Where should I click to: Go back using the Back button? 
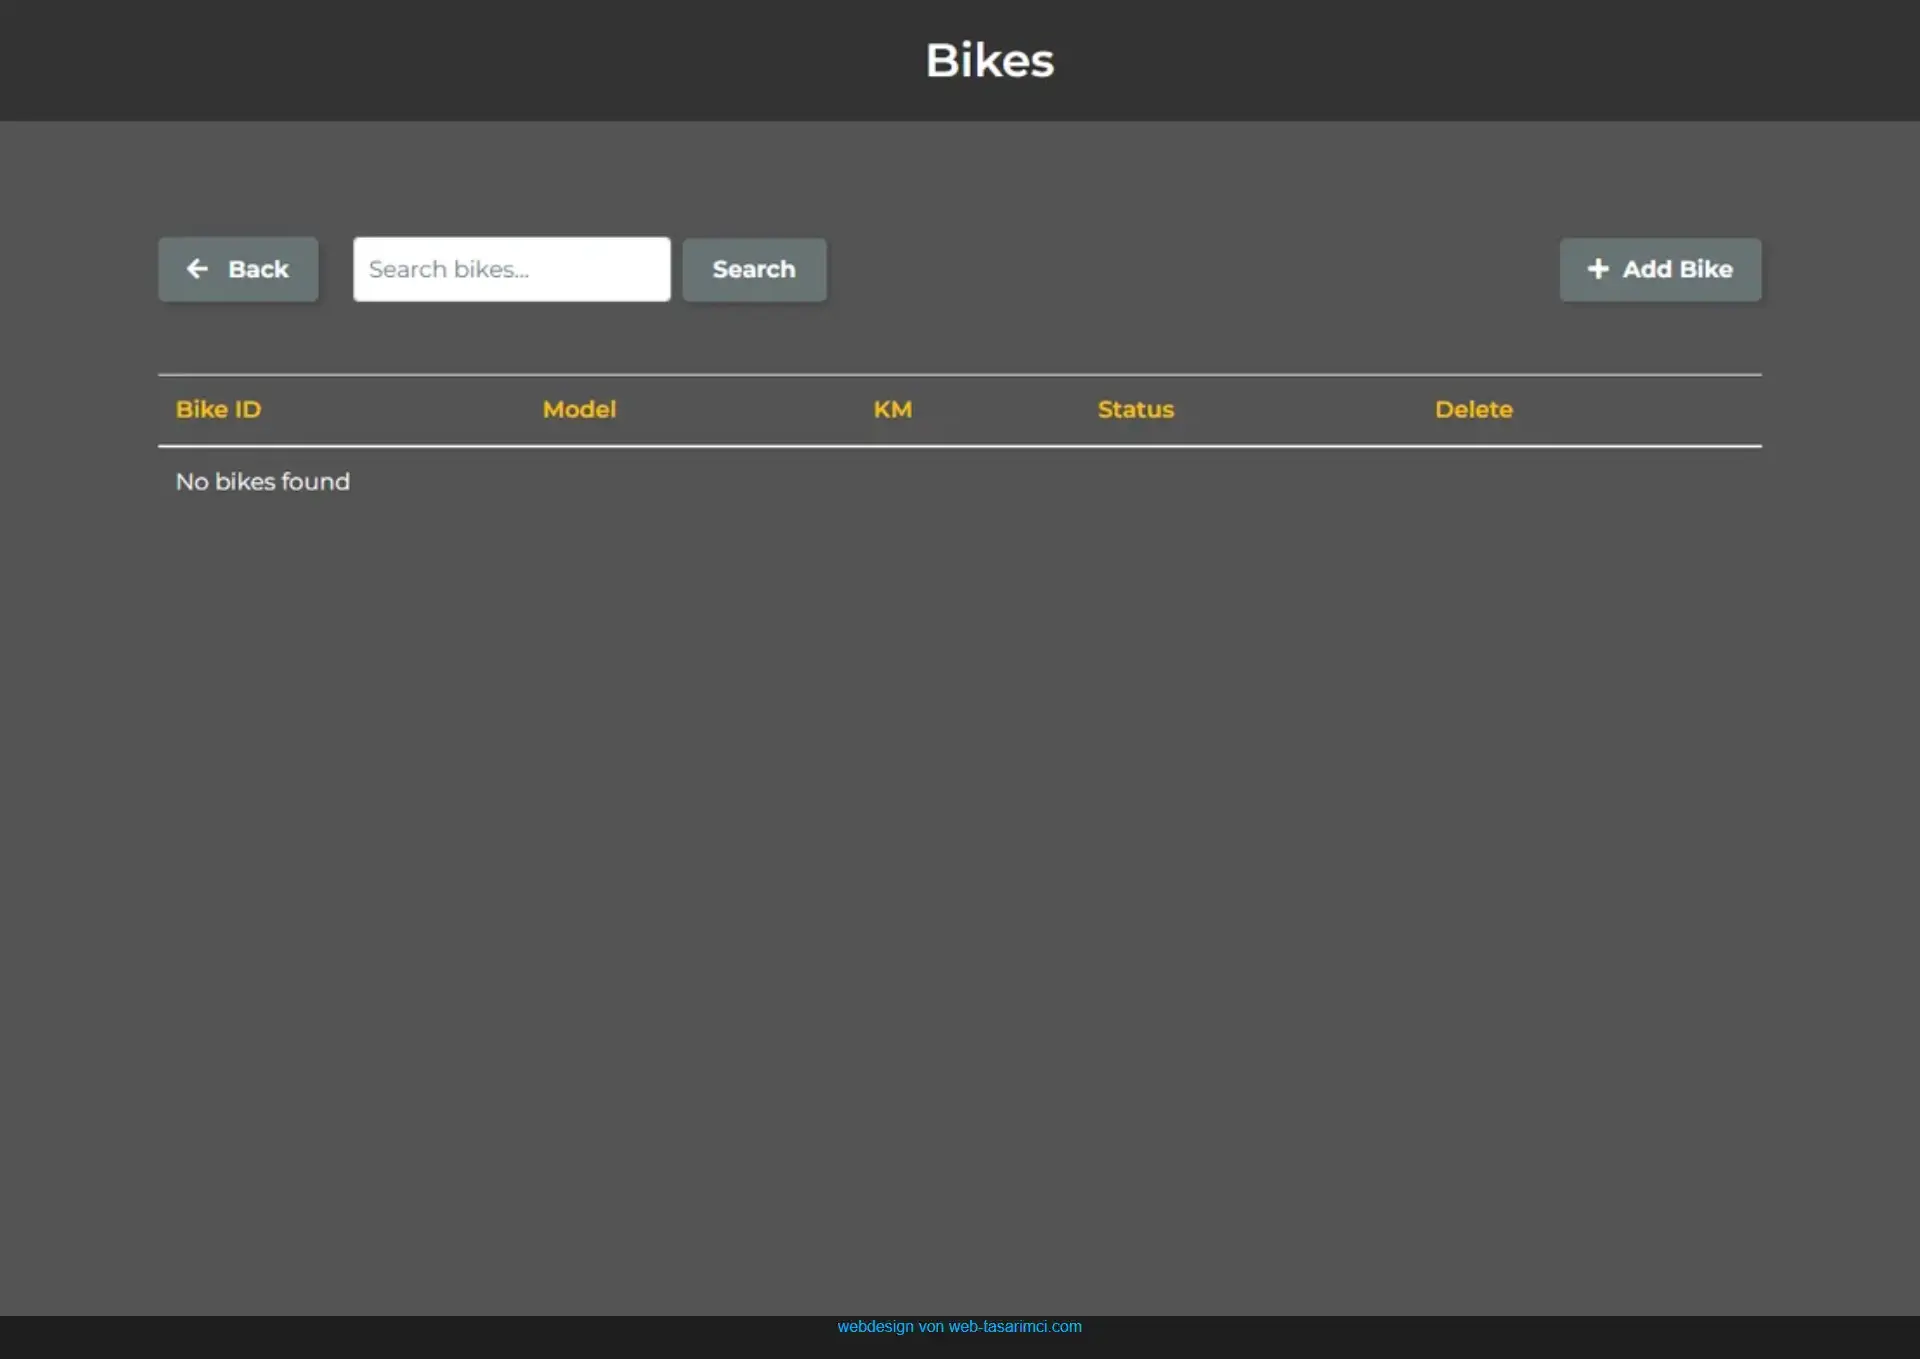pyautogui.click(x=238, y=269)
